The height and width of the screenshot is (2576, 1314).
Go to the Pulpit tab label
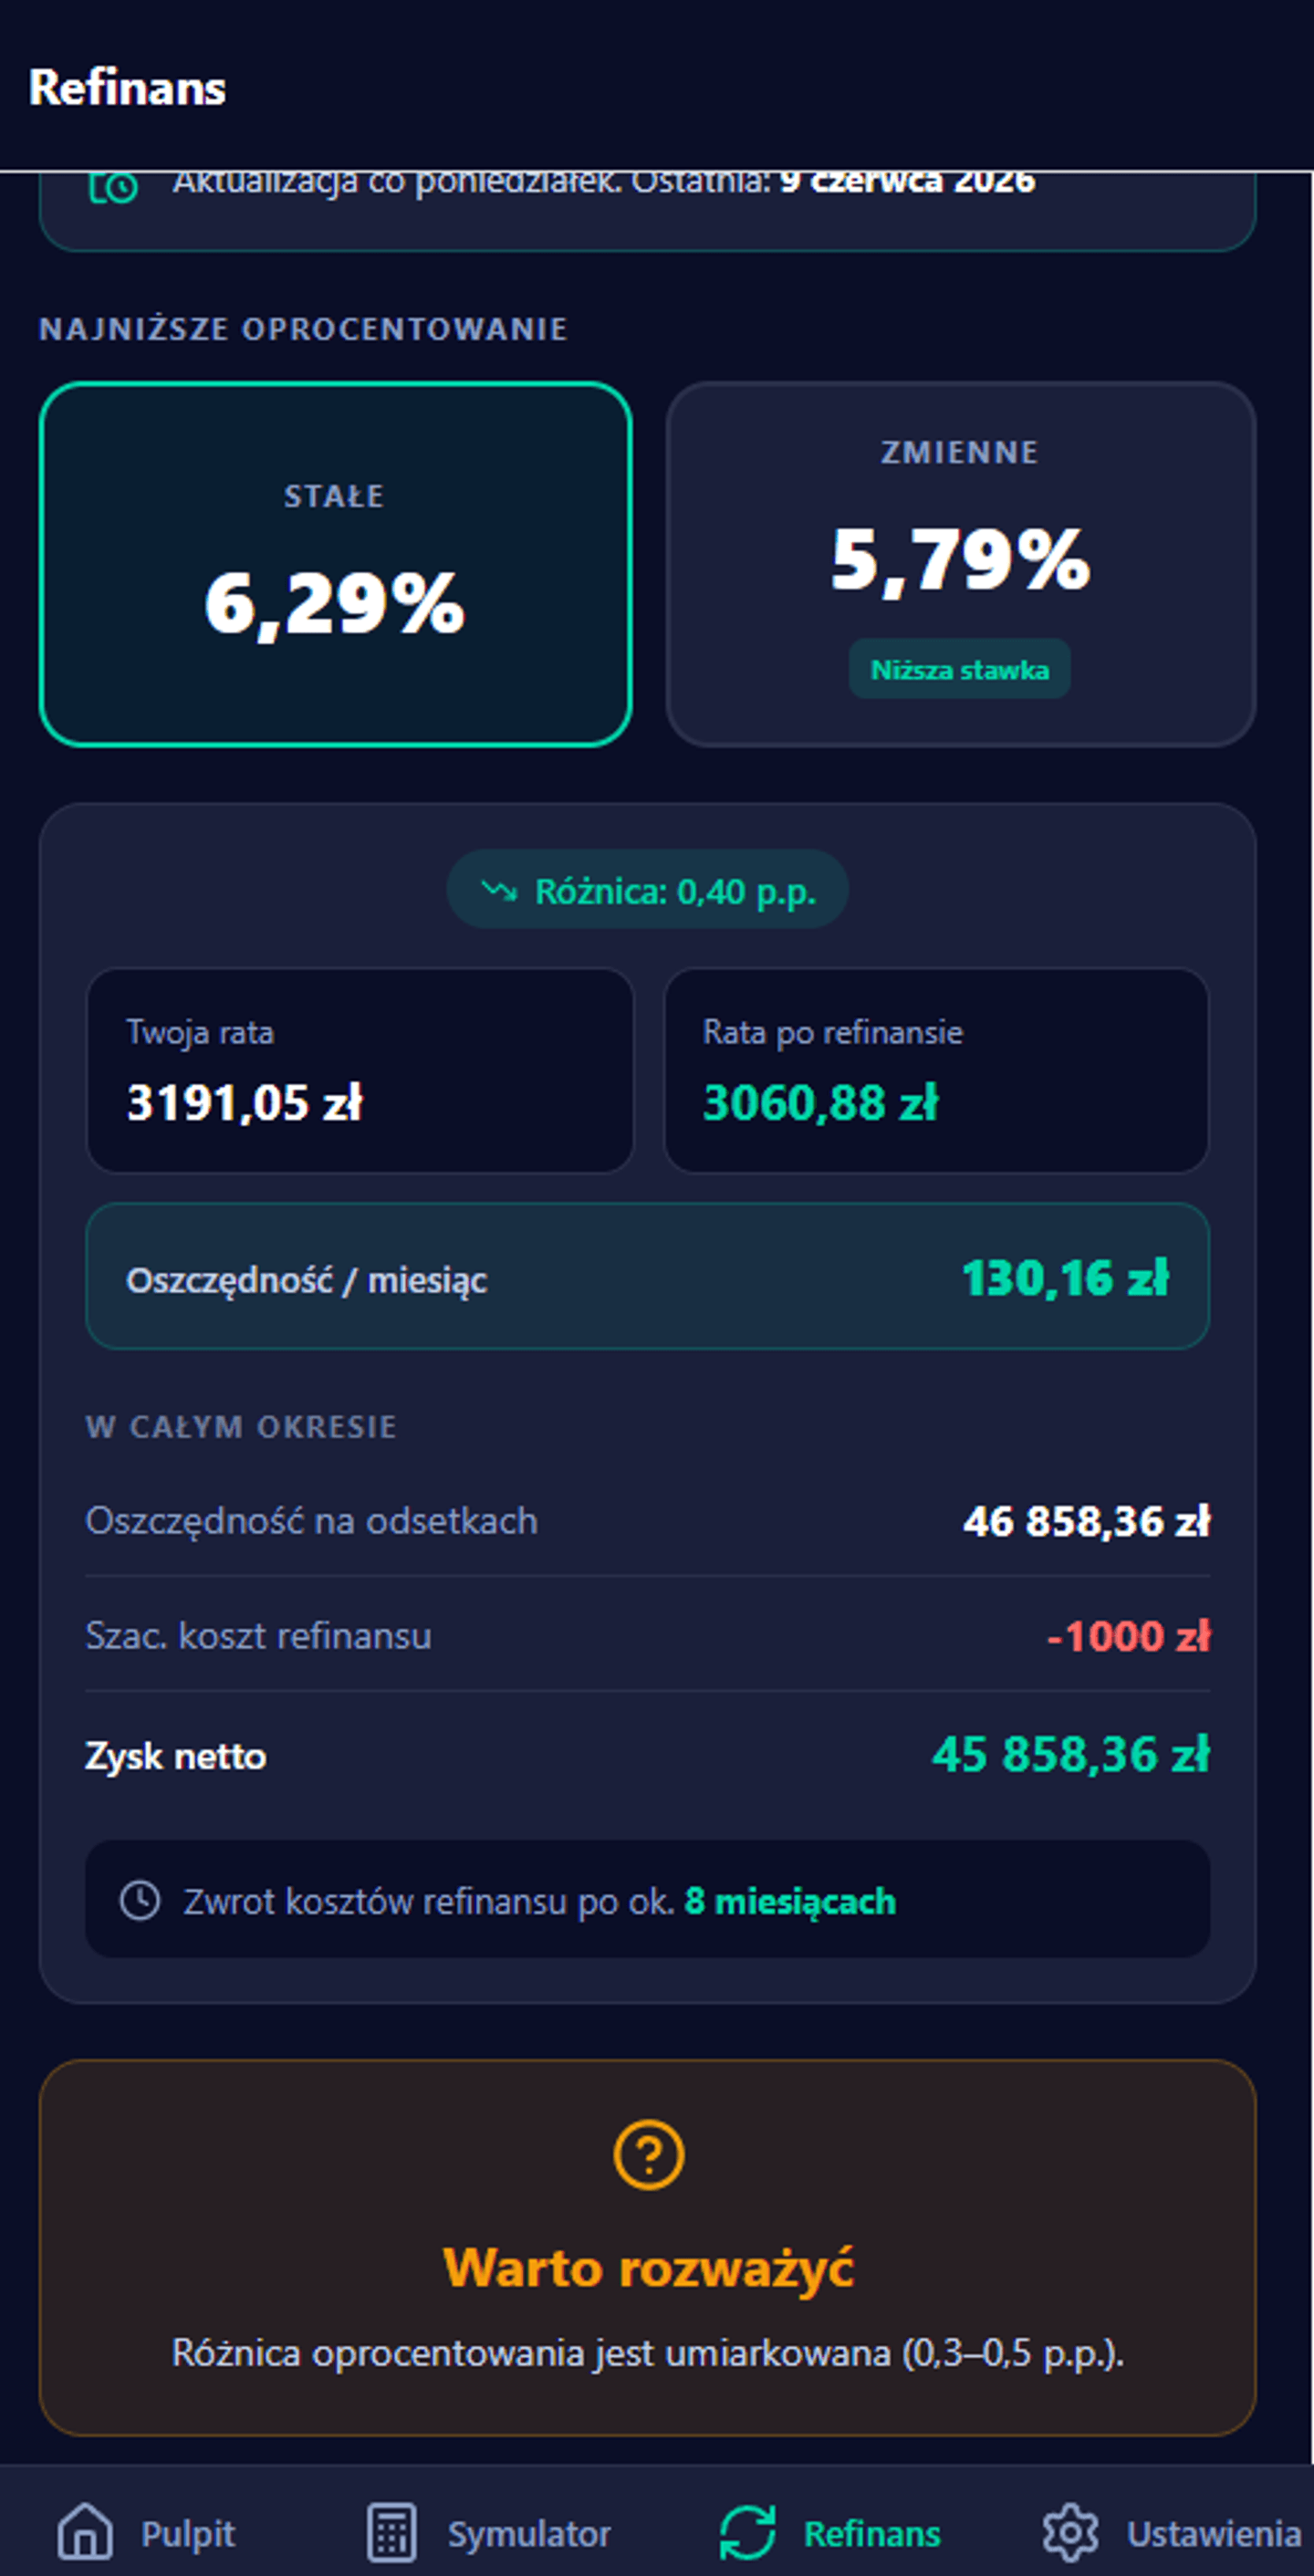[x=188, y=2534]
